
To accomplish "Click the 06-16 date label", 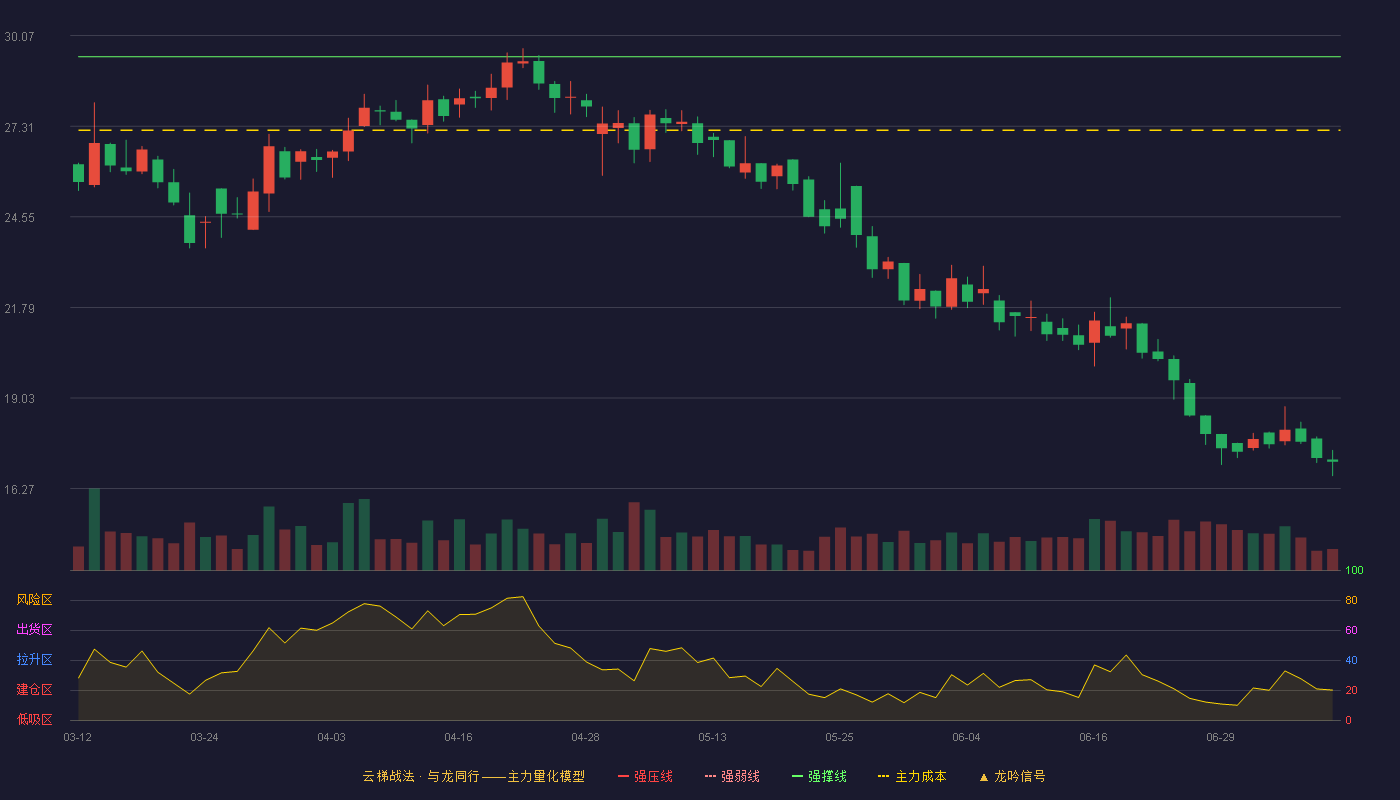I will 1093,737.
